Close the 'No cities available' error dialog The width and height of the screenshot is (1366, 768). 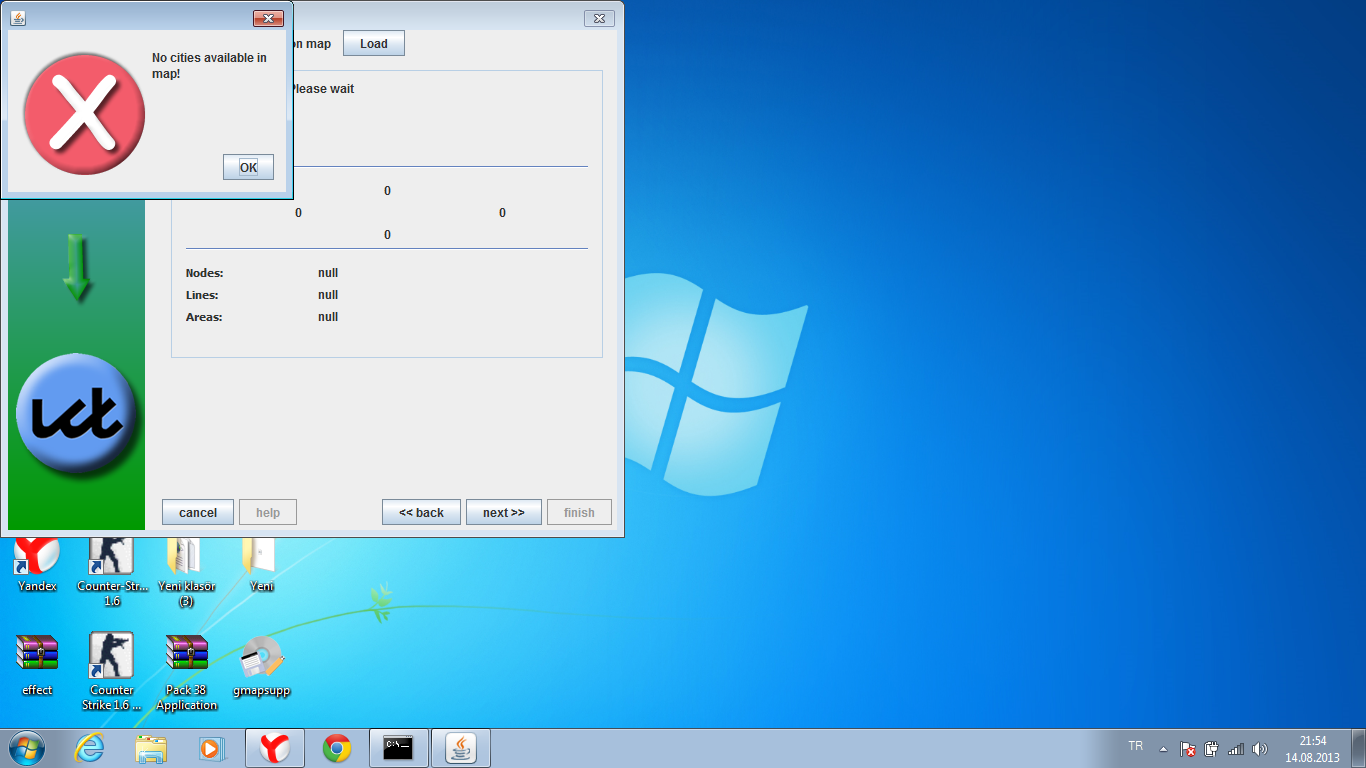click(268, 18)
